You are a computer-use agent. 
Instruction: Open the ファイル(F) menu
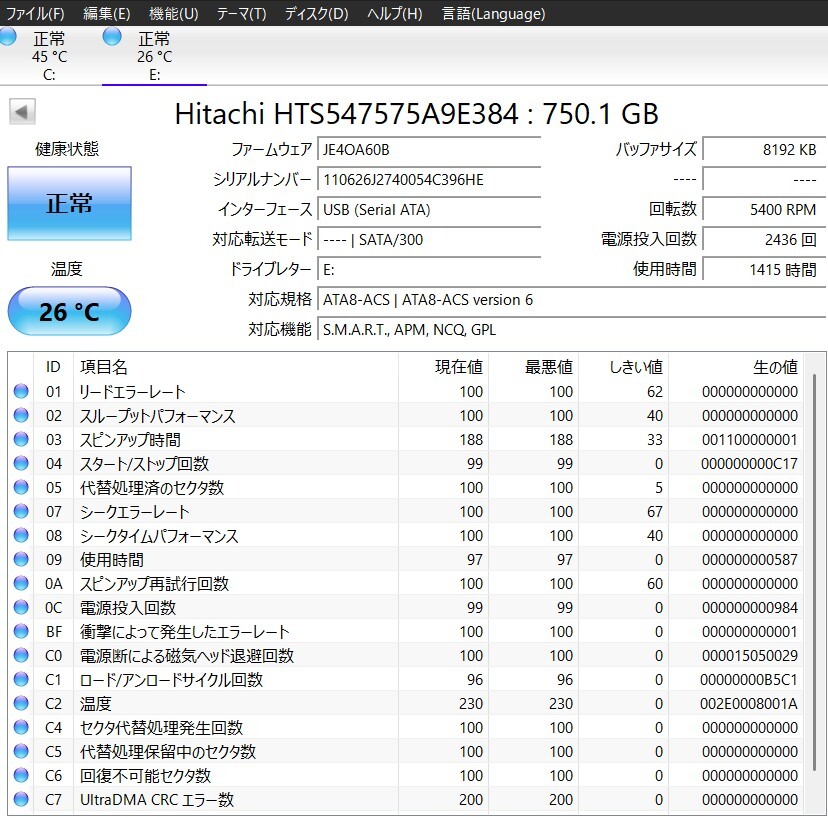click(x=35, y=13)
